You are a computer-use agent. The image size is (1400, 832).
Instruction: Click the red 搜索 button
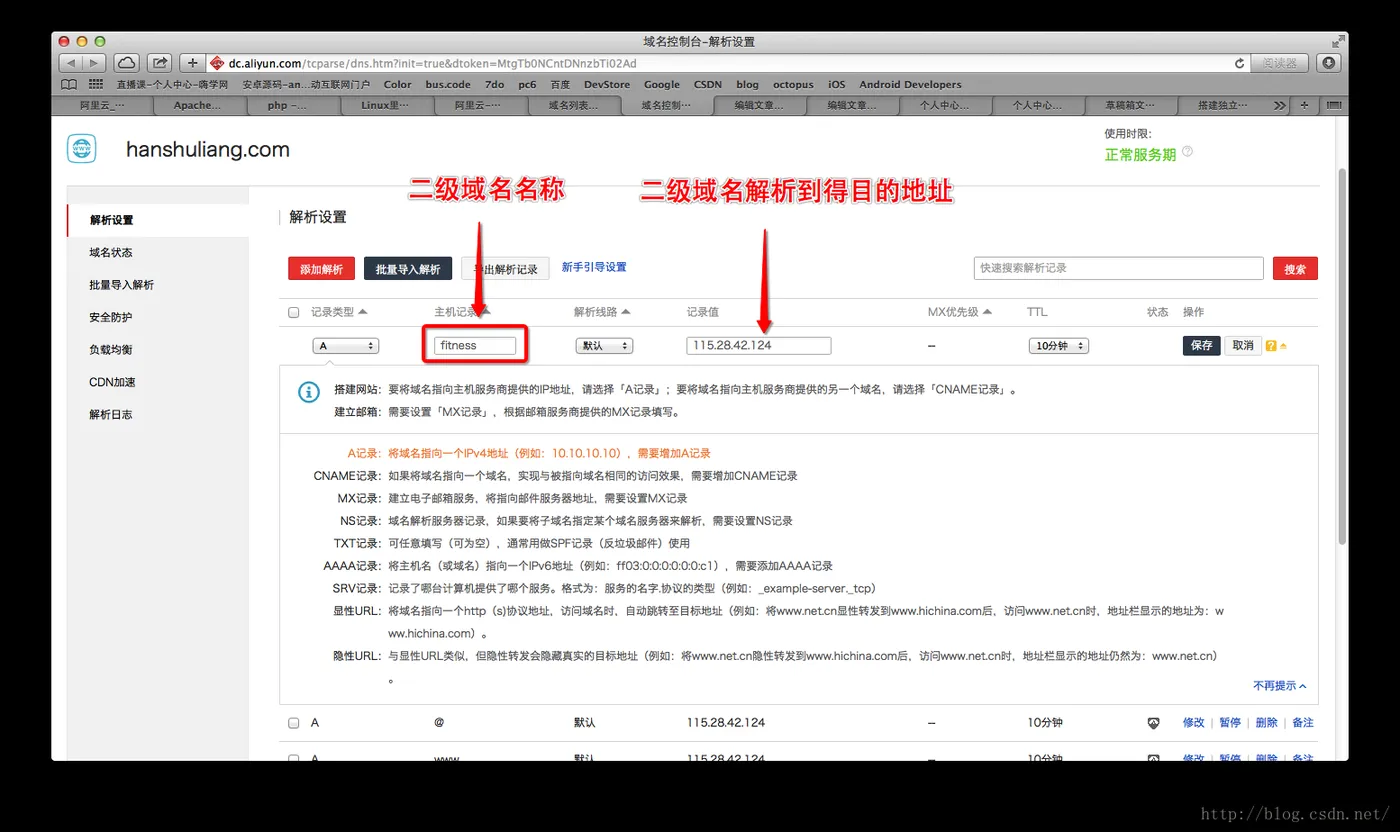(1295, 269)
